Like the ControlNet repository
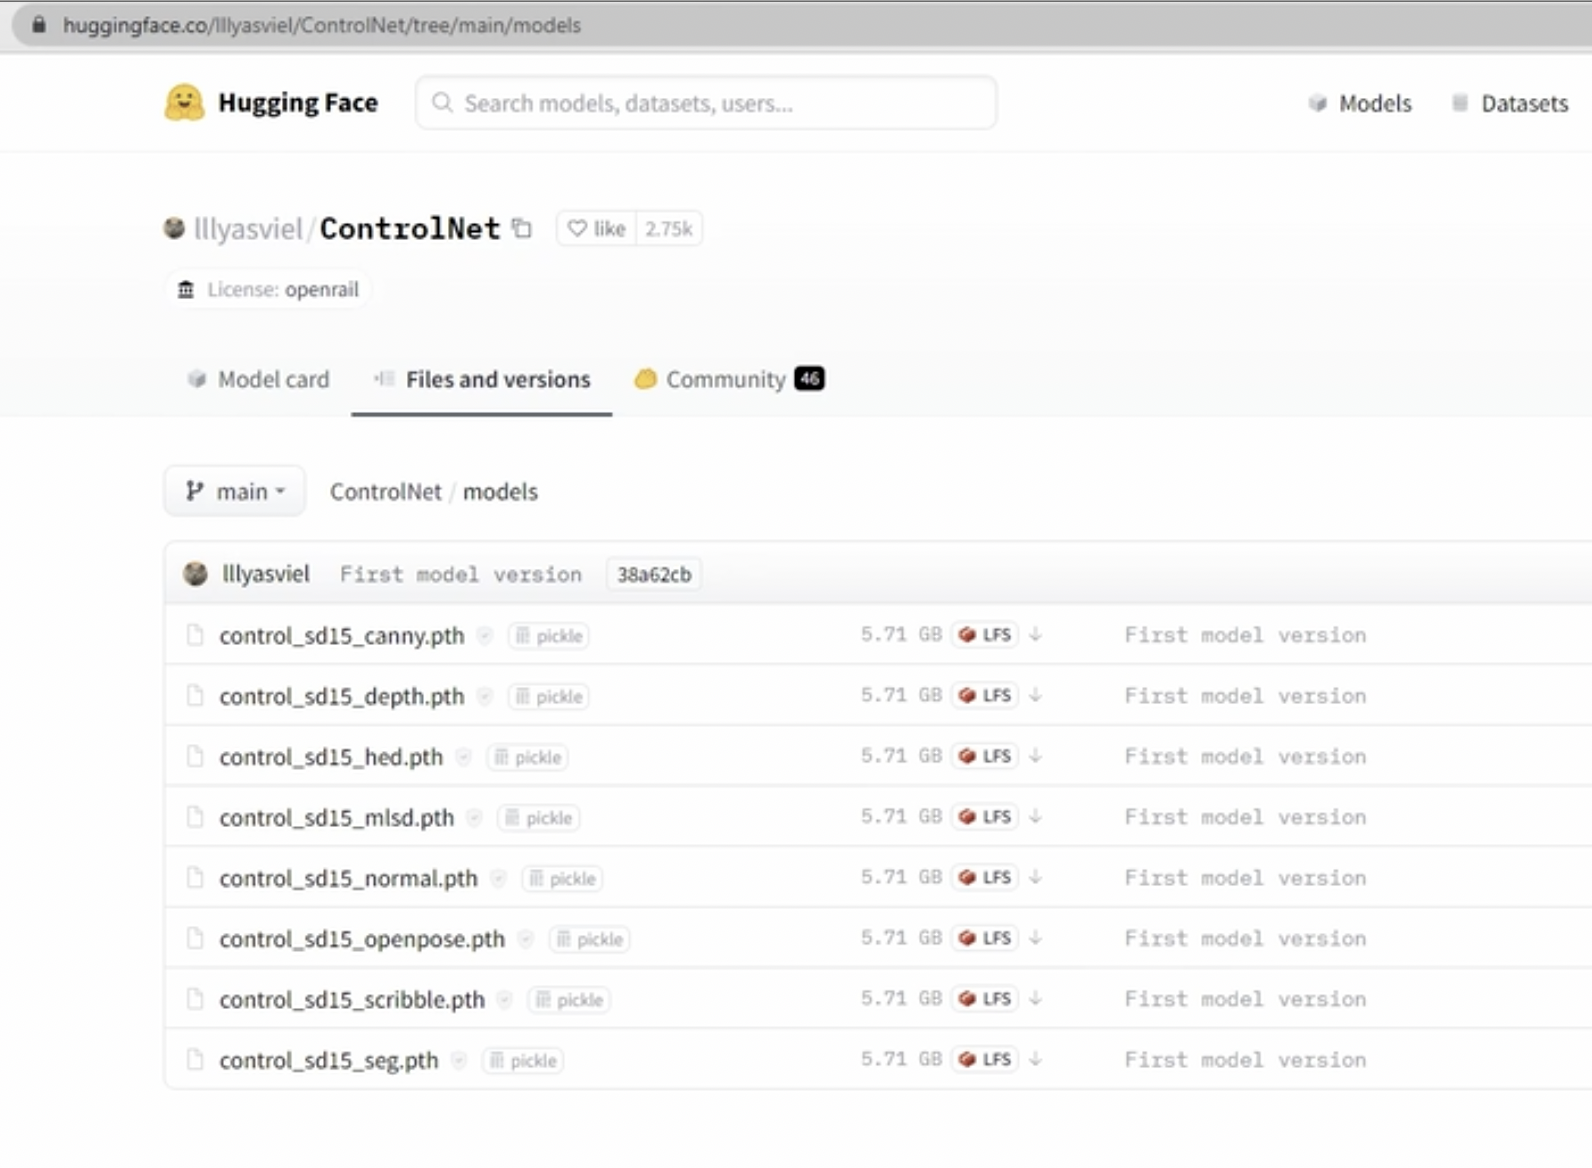The height and width of the screenshot is (1168, 1592). coord(596,229)
